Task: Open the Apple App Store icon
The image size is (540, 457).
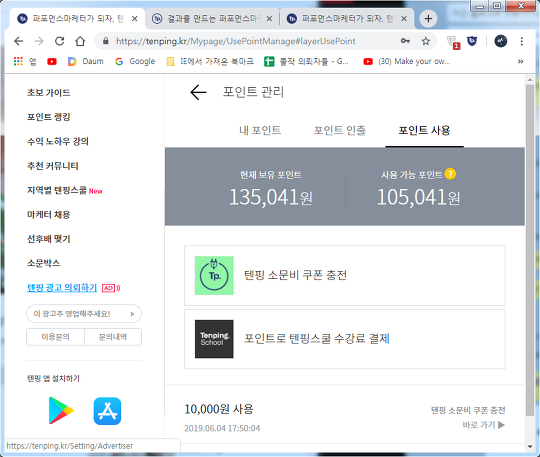Action: [x=107, y=411]
